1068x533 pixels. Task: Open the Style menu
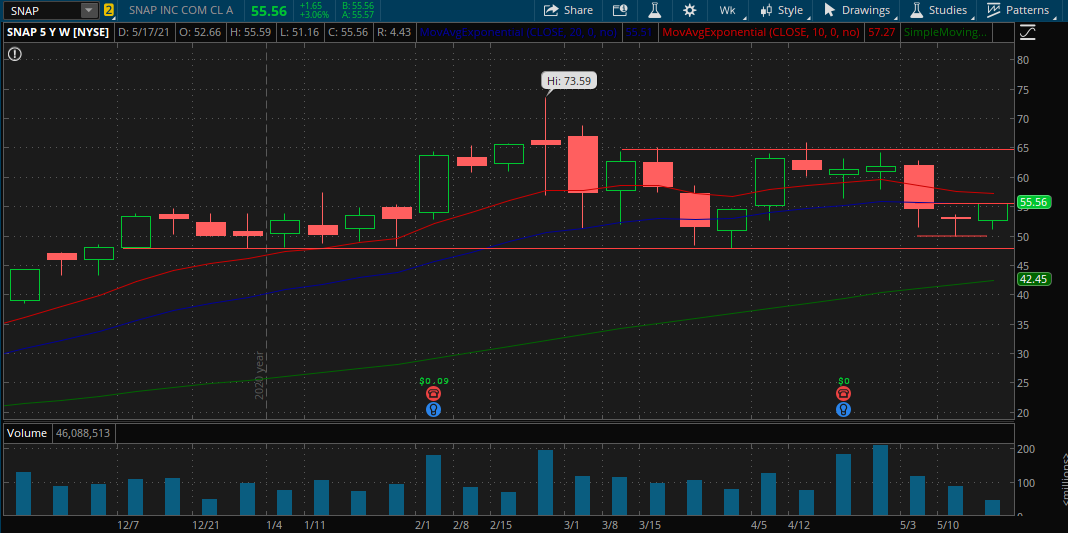783,10
